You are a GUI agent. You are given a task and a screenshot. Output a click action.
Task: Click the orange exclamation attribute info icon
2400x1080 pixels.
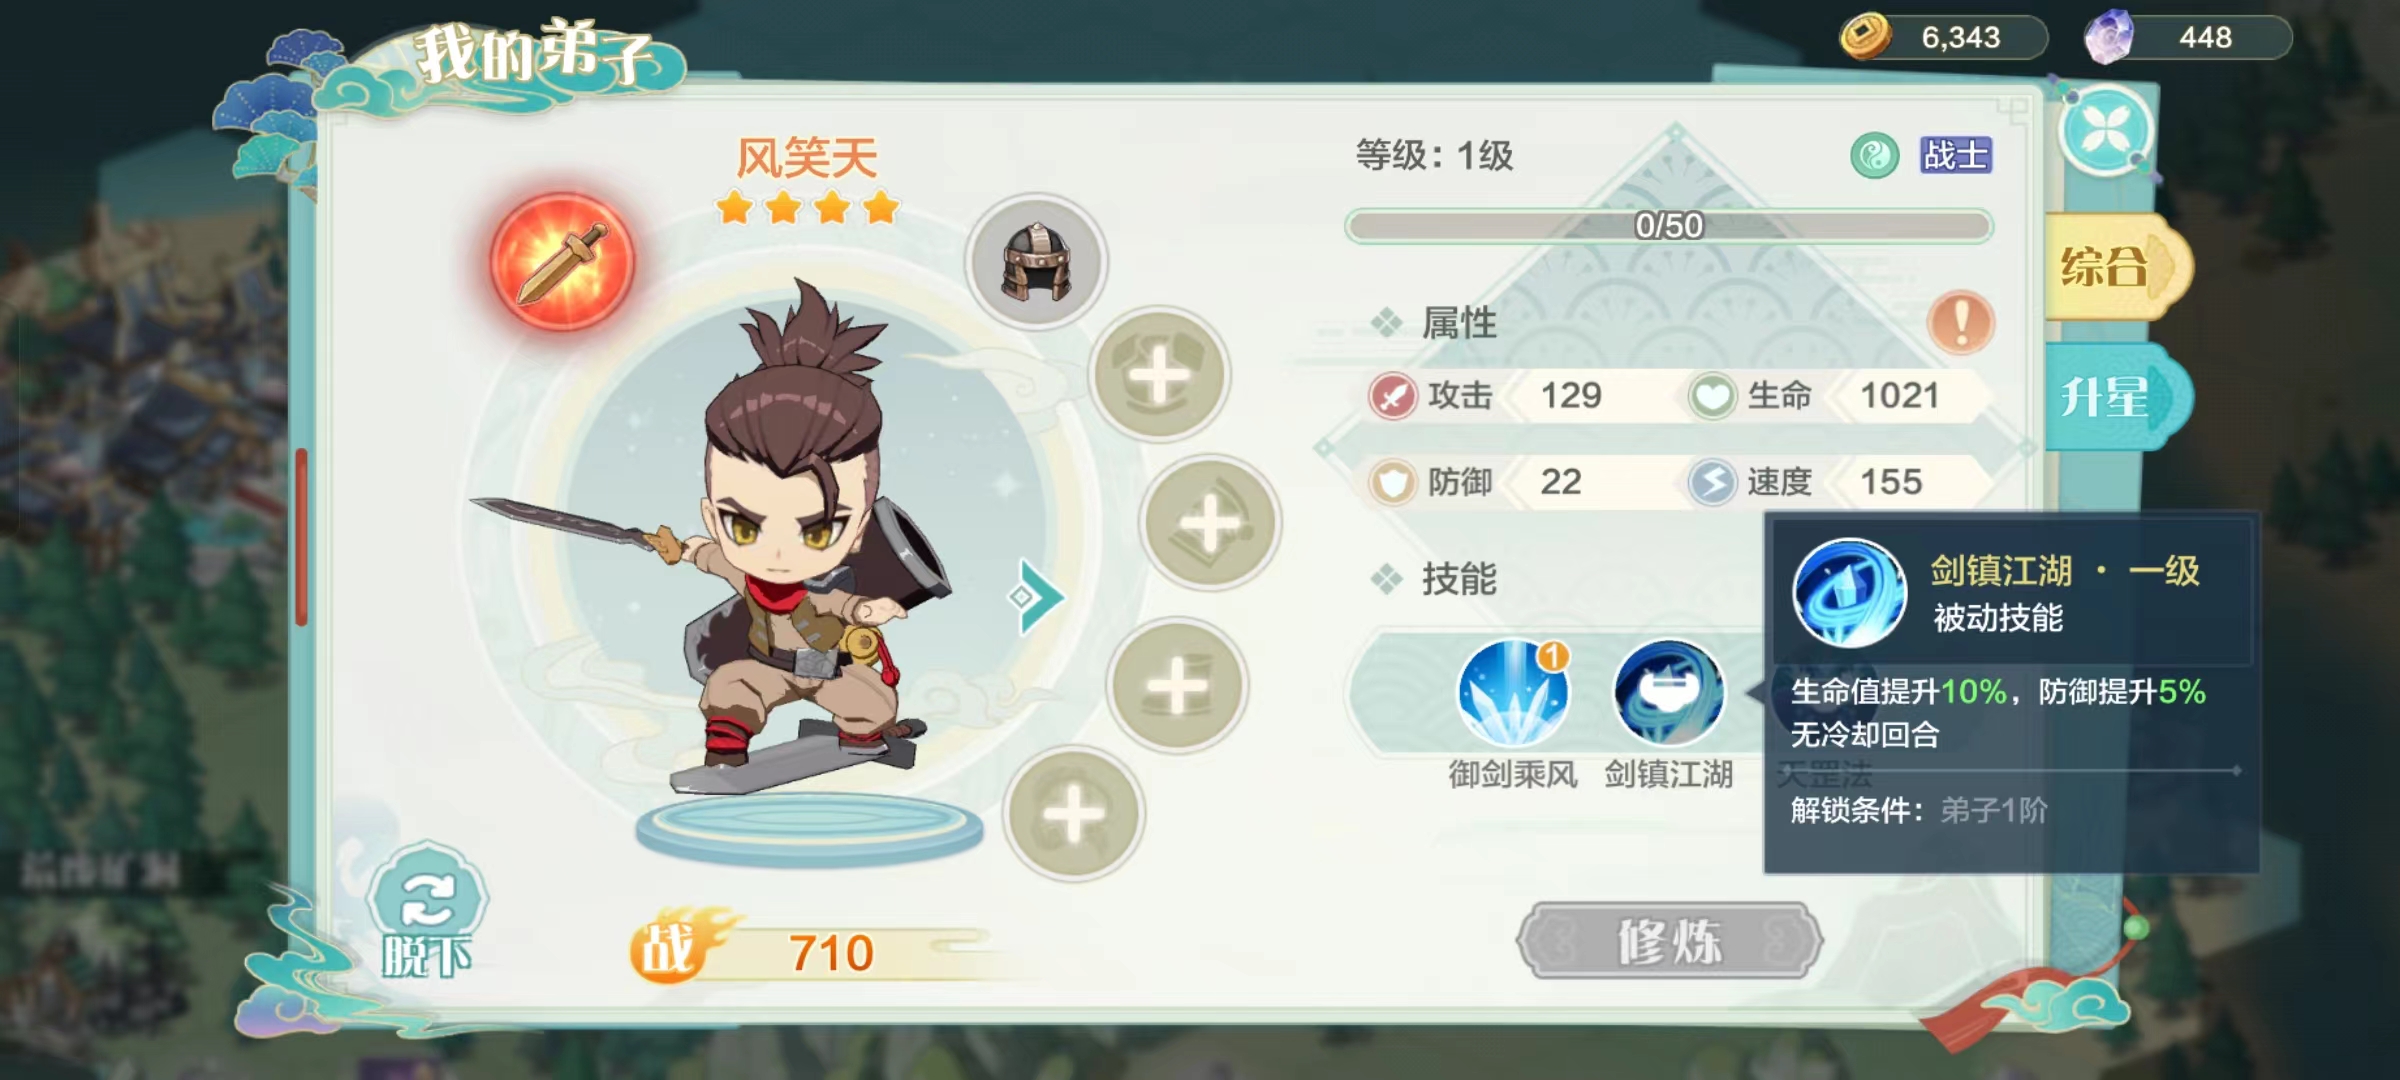point(1961,323)
